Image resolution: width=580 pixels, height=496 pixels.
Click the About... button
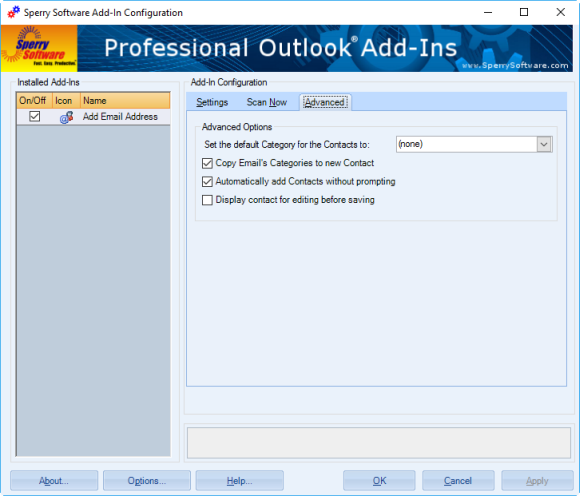[x=54, y=480]
